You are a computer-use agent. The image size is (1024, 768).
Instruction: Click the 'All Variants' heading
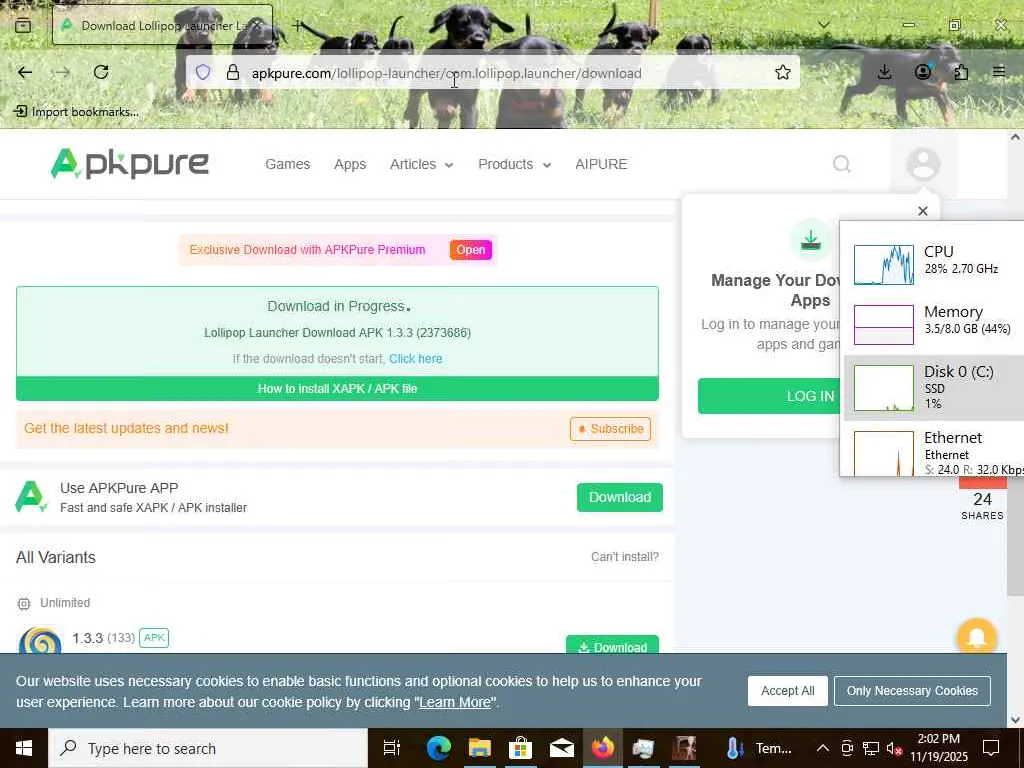(56, 557)
